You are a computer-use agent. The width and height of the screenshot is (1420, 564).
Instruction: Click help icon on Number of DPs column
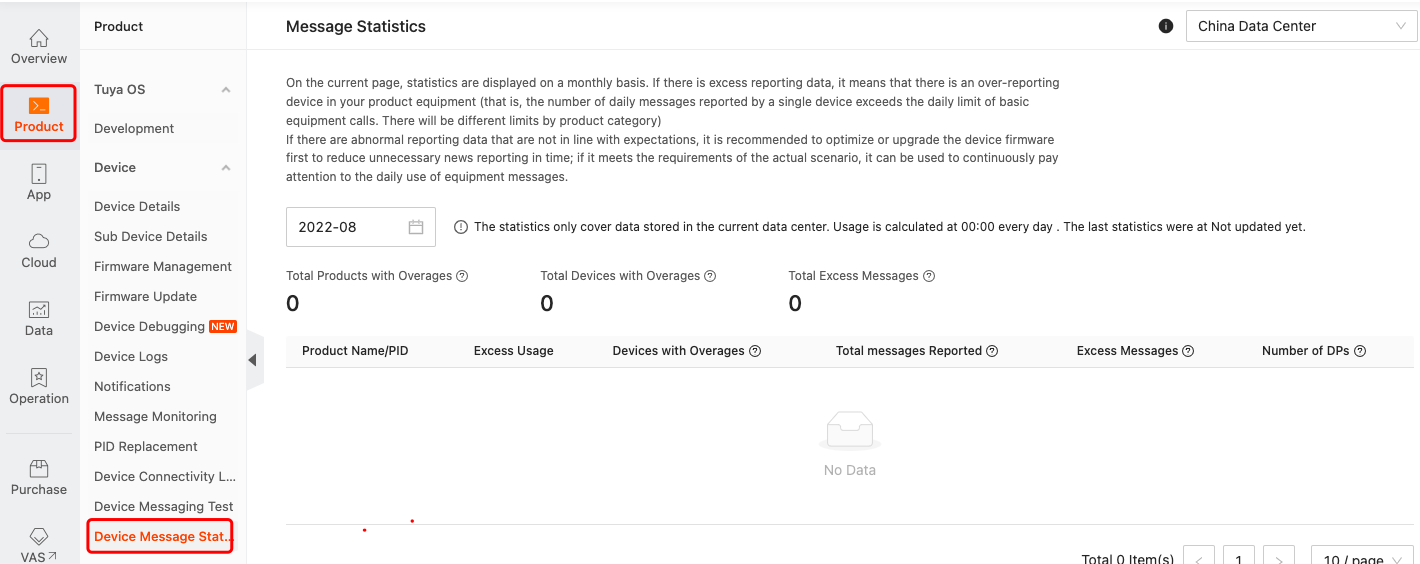pyautogui.click(x=1360, y=351)
